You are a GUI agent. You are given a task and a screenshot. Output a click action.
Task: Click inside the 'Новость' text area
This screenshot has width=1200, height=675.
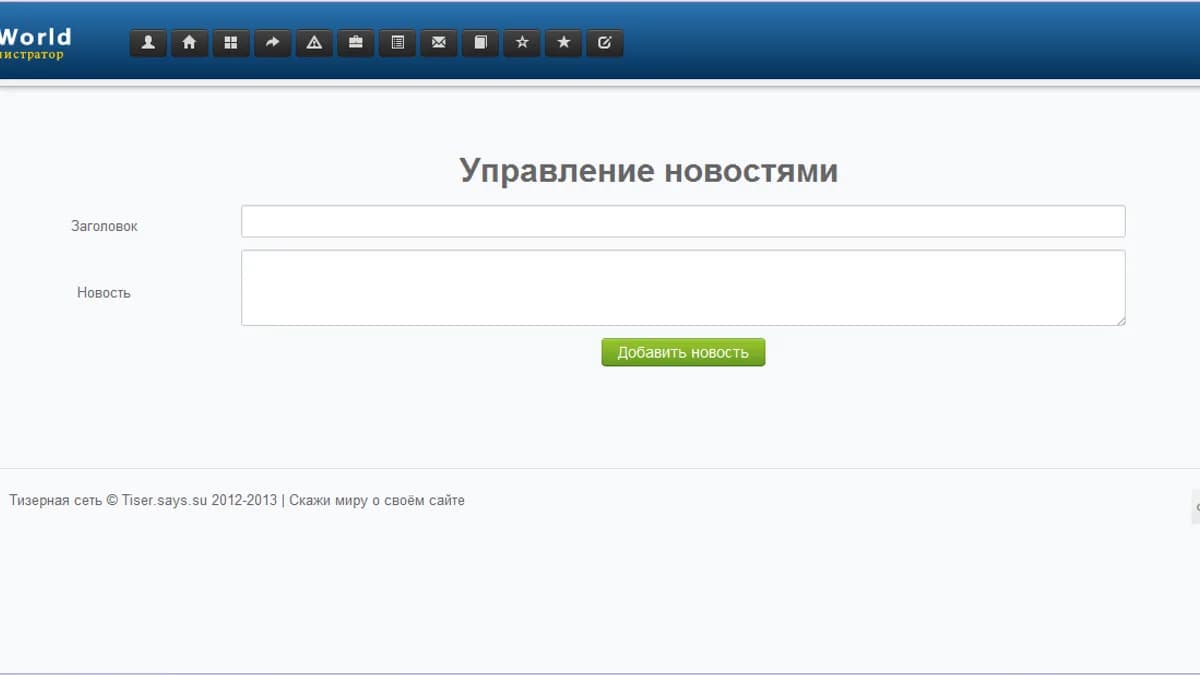(x=683, y=288)
